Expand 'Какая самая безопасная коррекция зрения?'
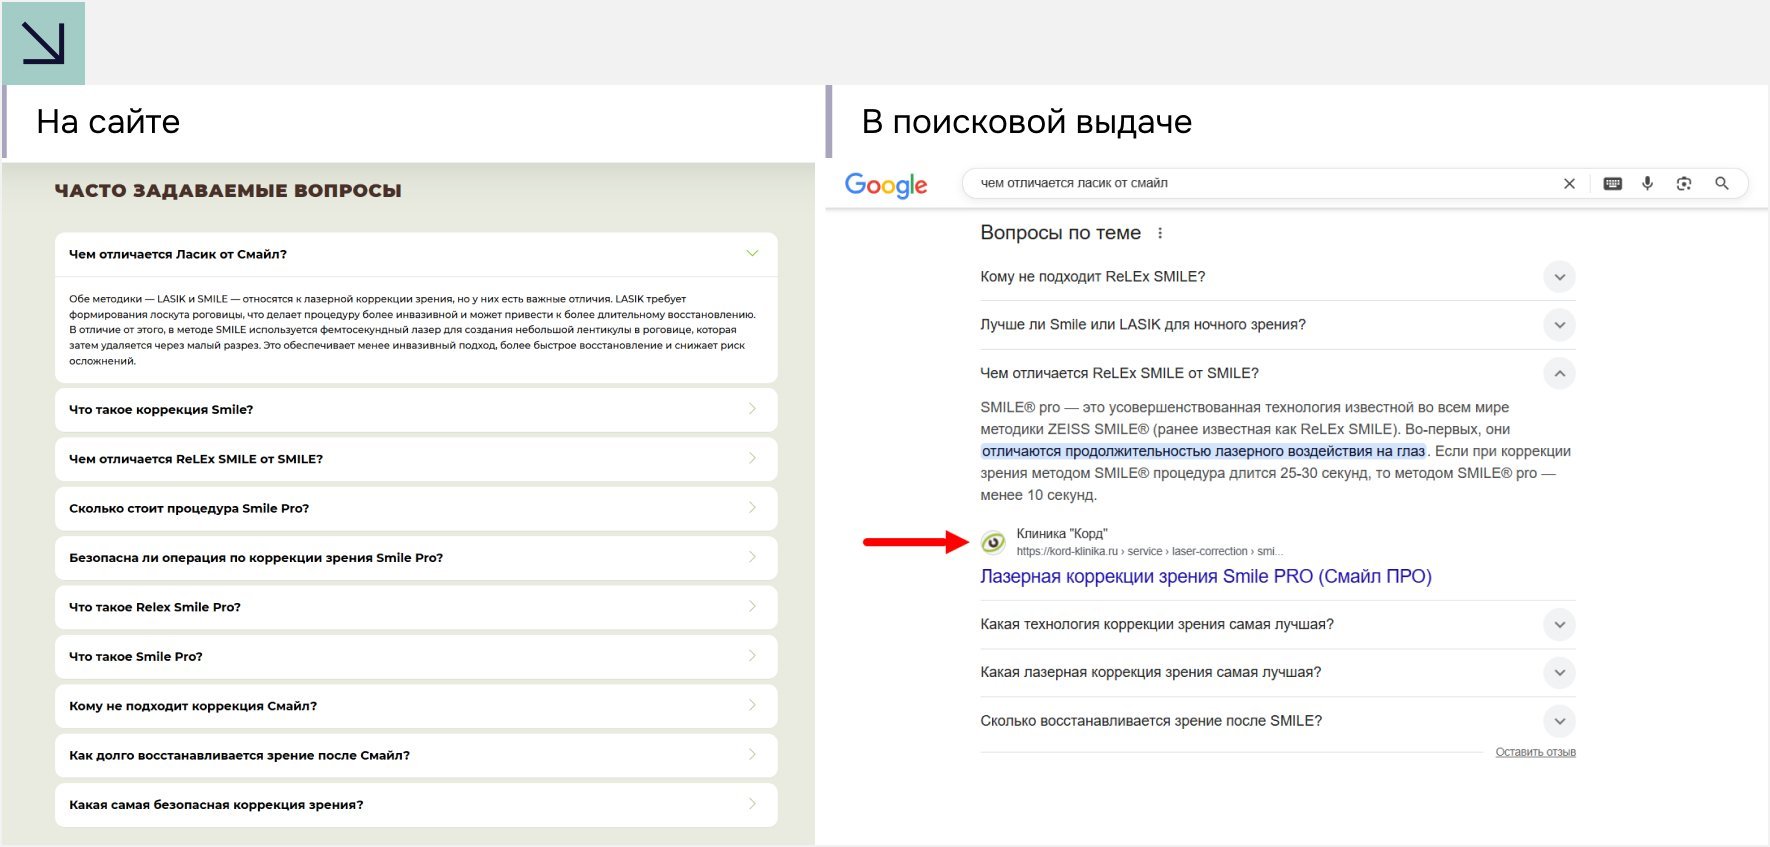The width and height of the screenshot is (1770, 847). pyautogui.click(x=416, y=805)
